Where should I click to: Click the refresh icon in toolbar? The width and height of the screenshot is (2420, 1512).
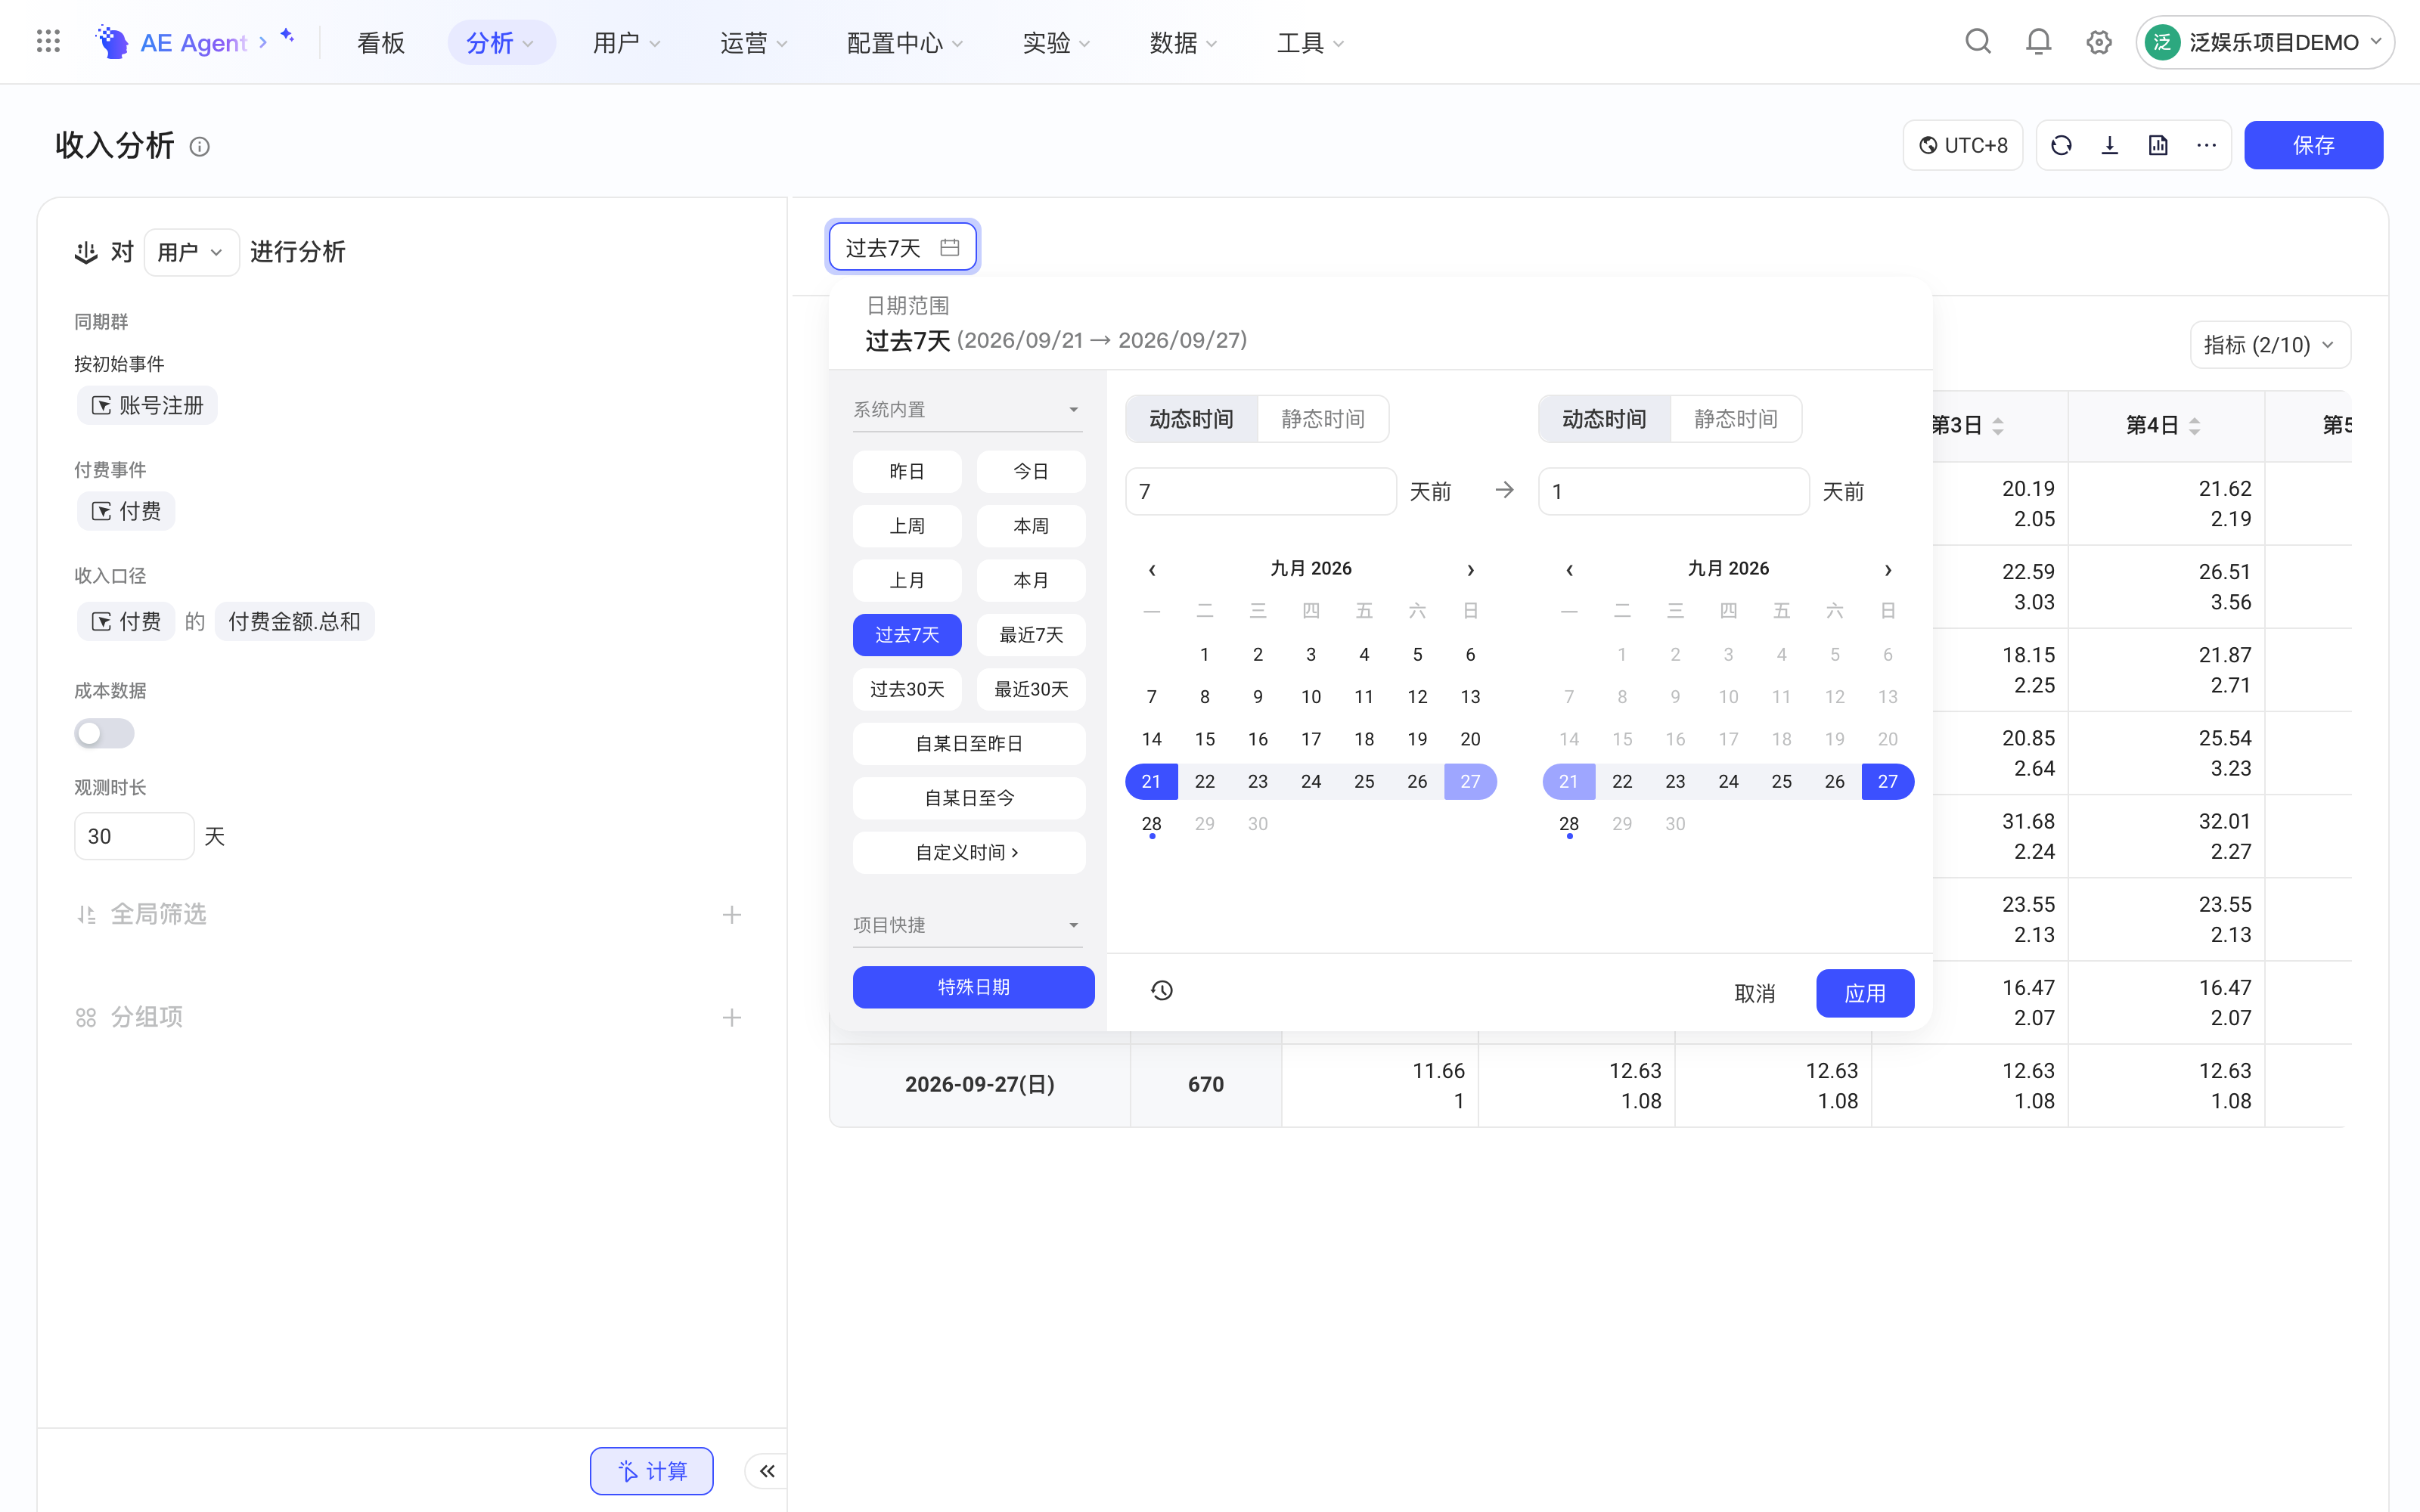click(x=2061, y=145)
